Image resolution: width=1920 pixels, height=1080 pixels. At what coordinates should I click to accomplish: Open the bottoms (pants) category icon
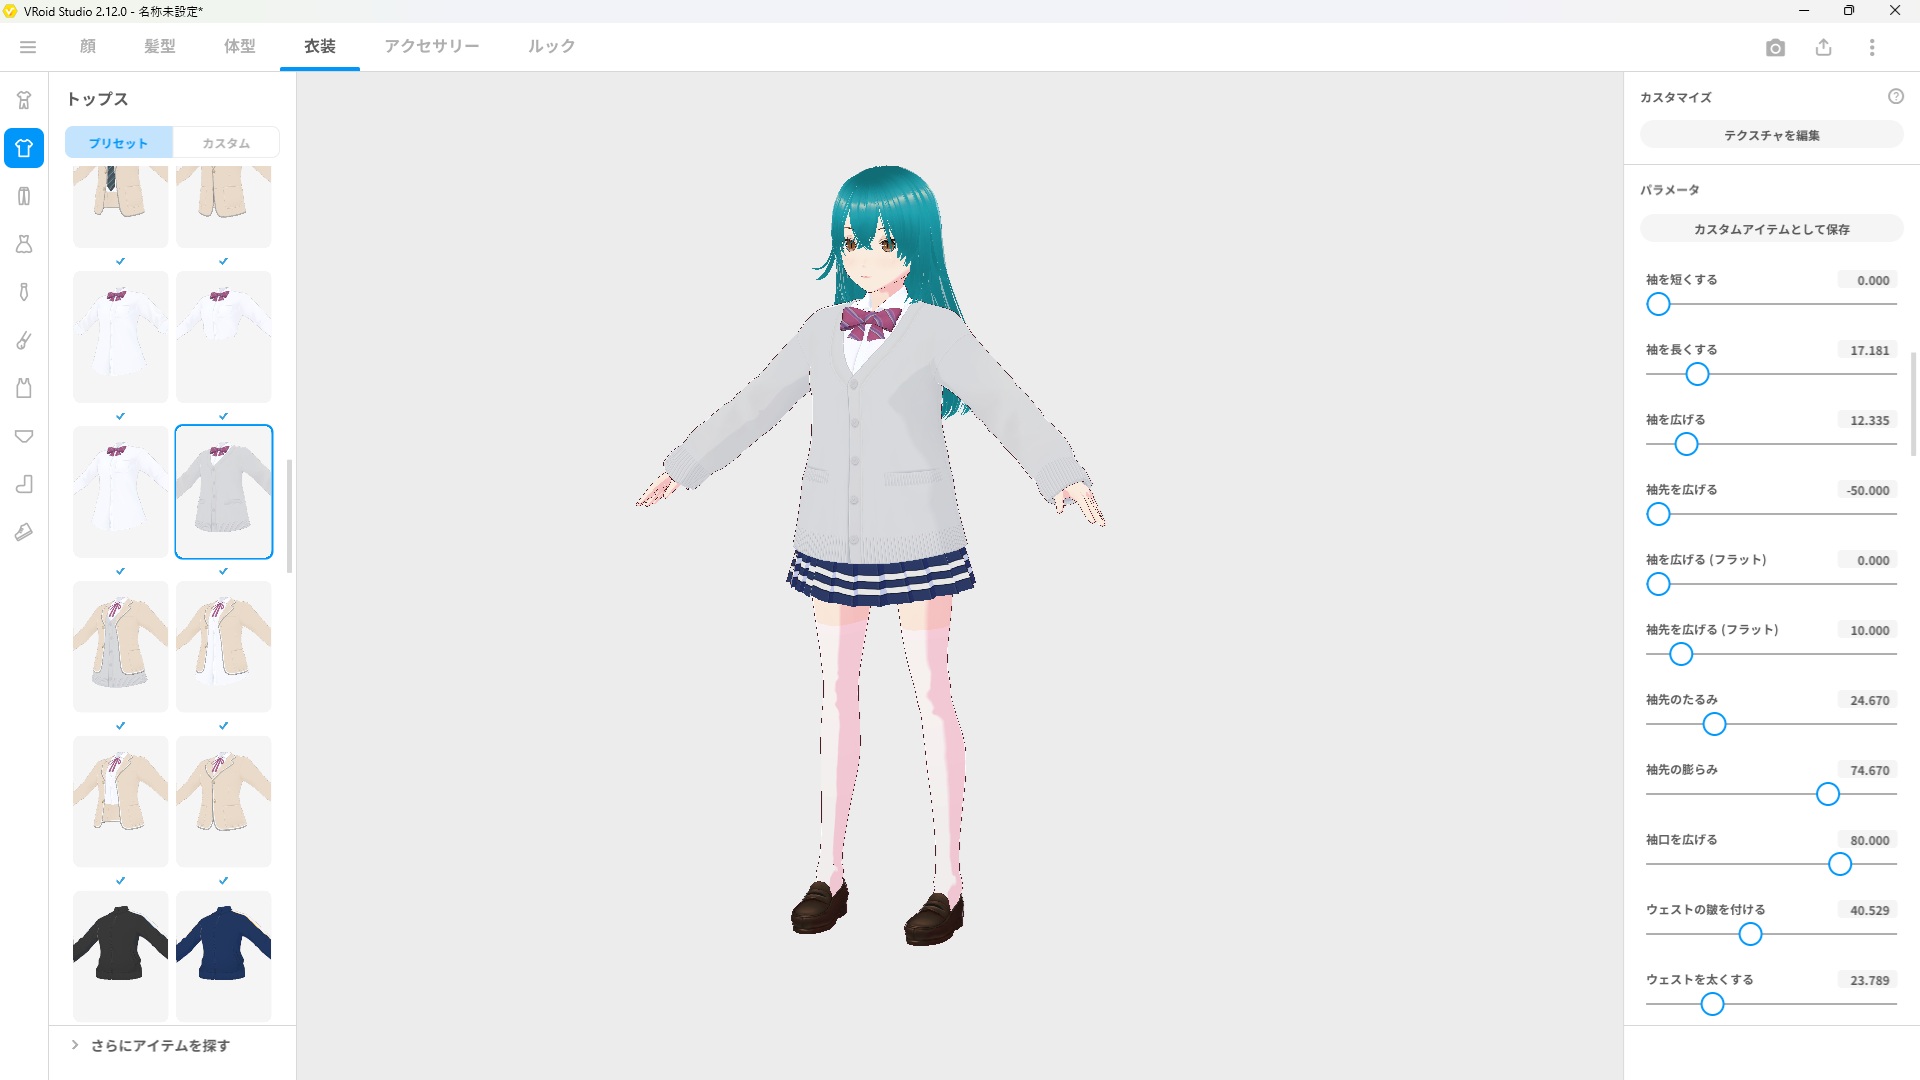click(x=24, y=196)
